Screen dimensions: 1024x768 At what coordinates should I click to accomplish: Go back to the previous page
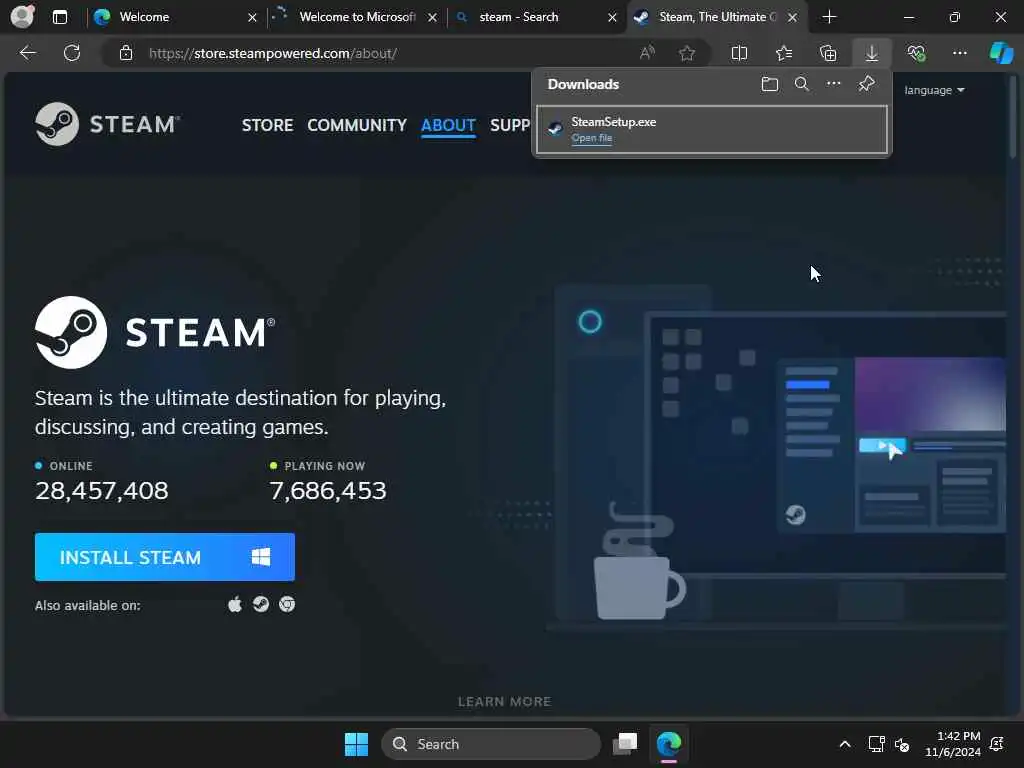(27, 53)
